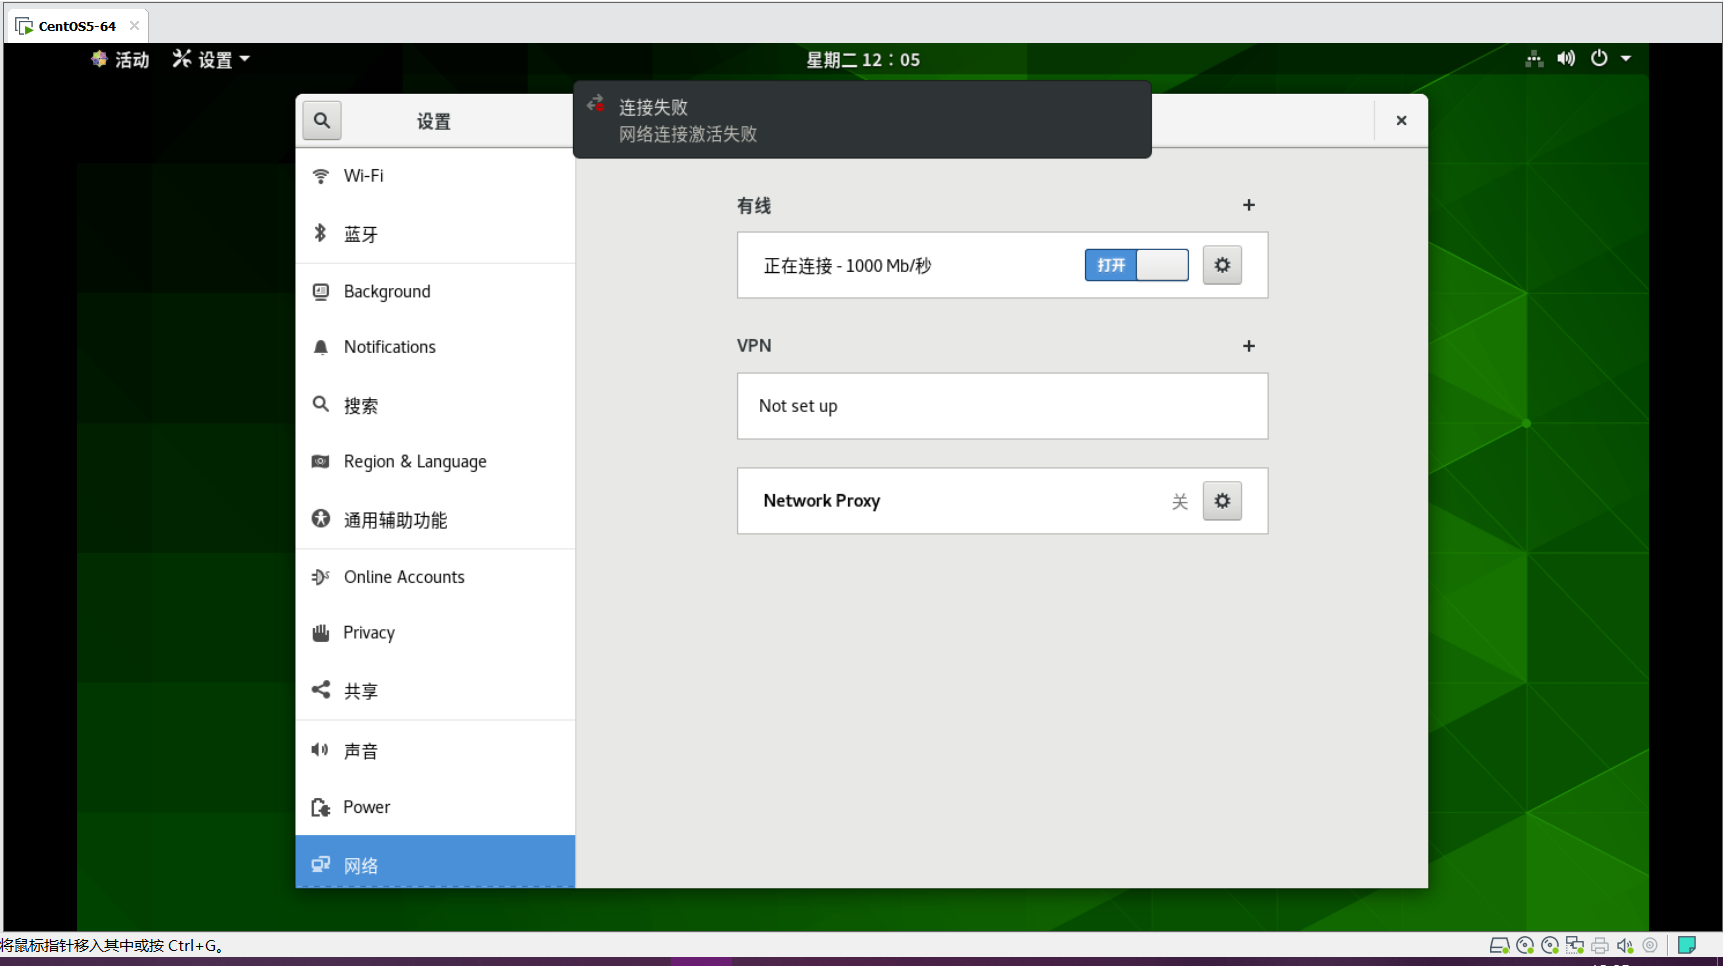Viewport: 1723px width, 966px height.
Task: Click the 连接失败 notification banner
Action: pos(862,120)
